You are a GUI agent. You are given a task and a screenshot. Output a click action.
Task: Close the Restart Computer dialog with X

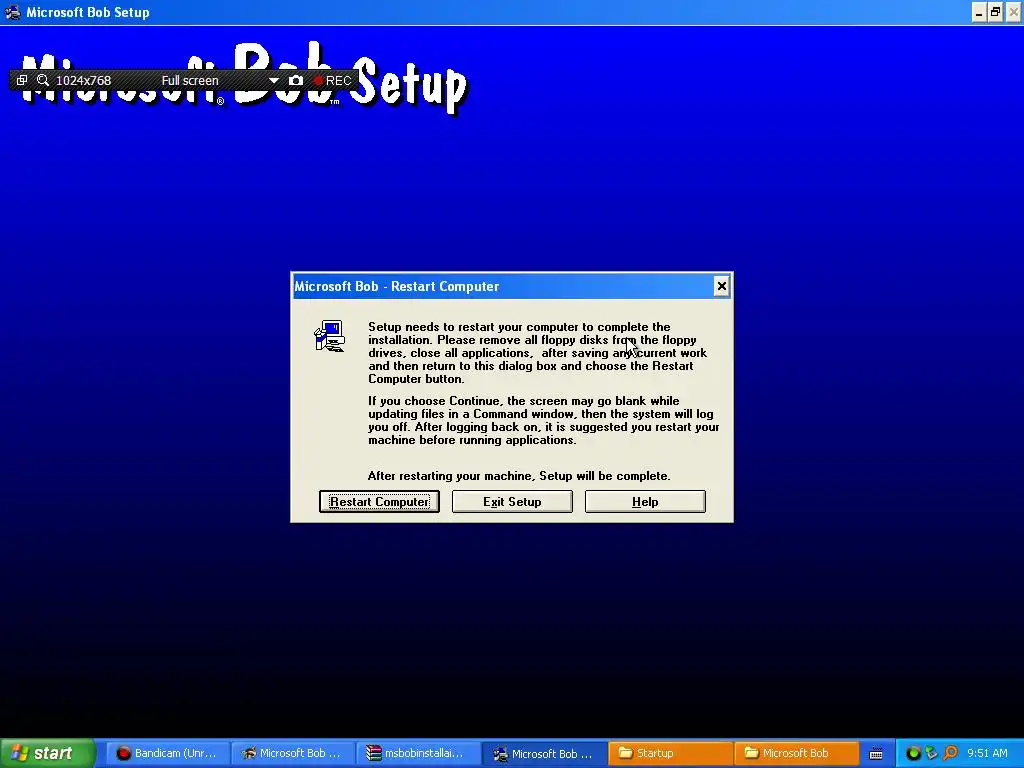click(721, 286)
